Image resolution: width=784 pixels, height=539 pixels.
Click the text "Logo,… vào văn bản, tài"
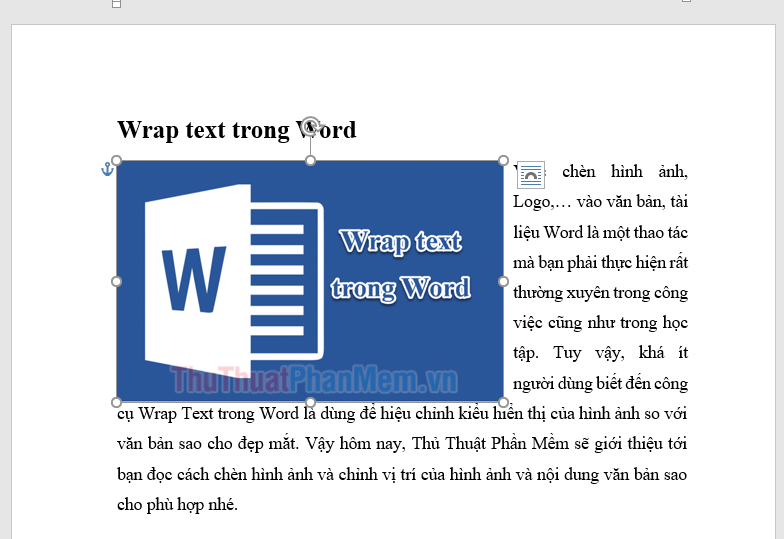[600, 202]
